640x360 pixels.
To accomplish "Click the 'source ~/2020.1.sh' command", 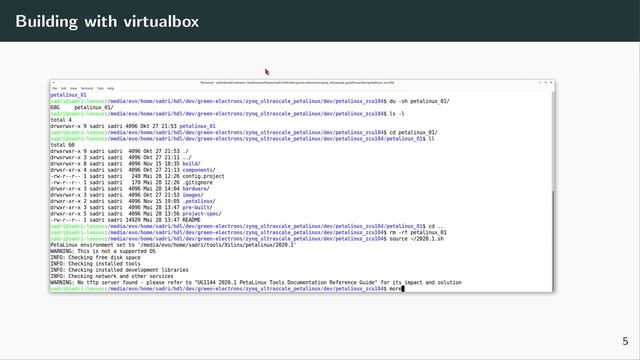I will pos(416,239).
